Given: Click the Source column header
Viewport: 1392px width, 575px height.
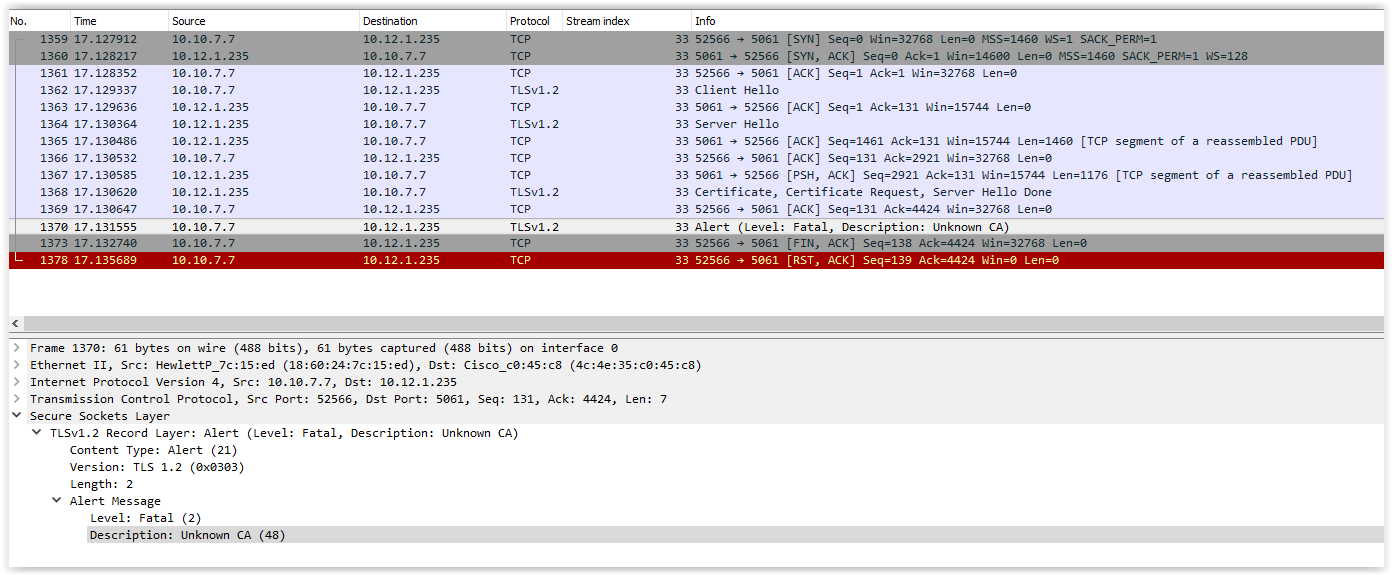Looking at the screenshot, I should point(263,21).
